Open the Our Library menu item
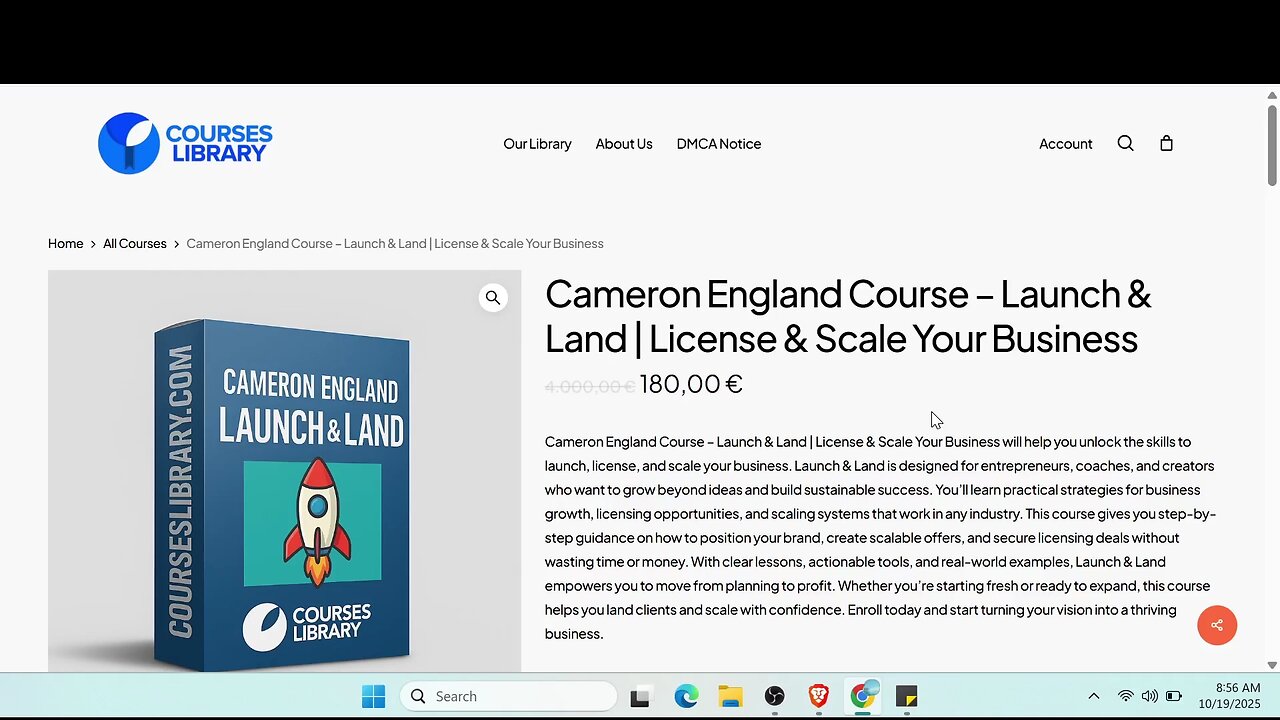Viewport: 1280px width, 720px height. click(x=537, y=144)
